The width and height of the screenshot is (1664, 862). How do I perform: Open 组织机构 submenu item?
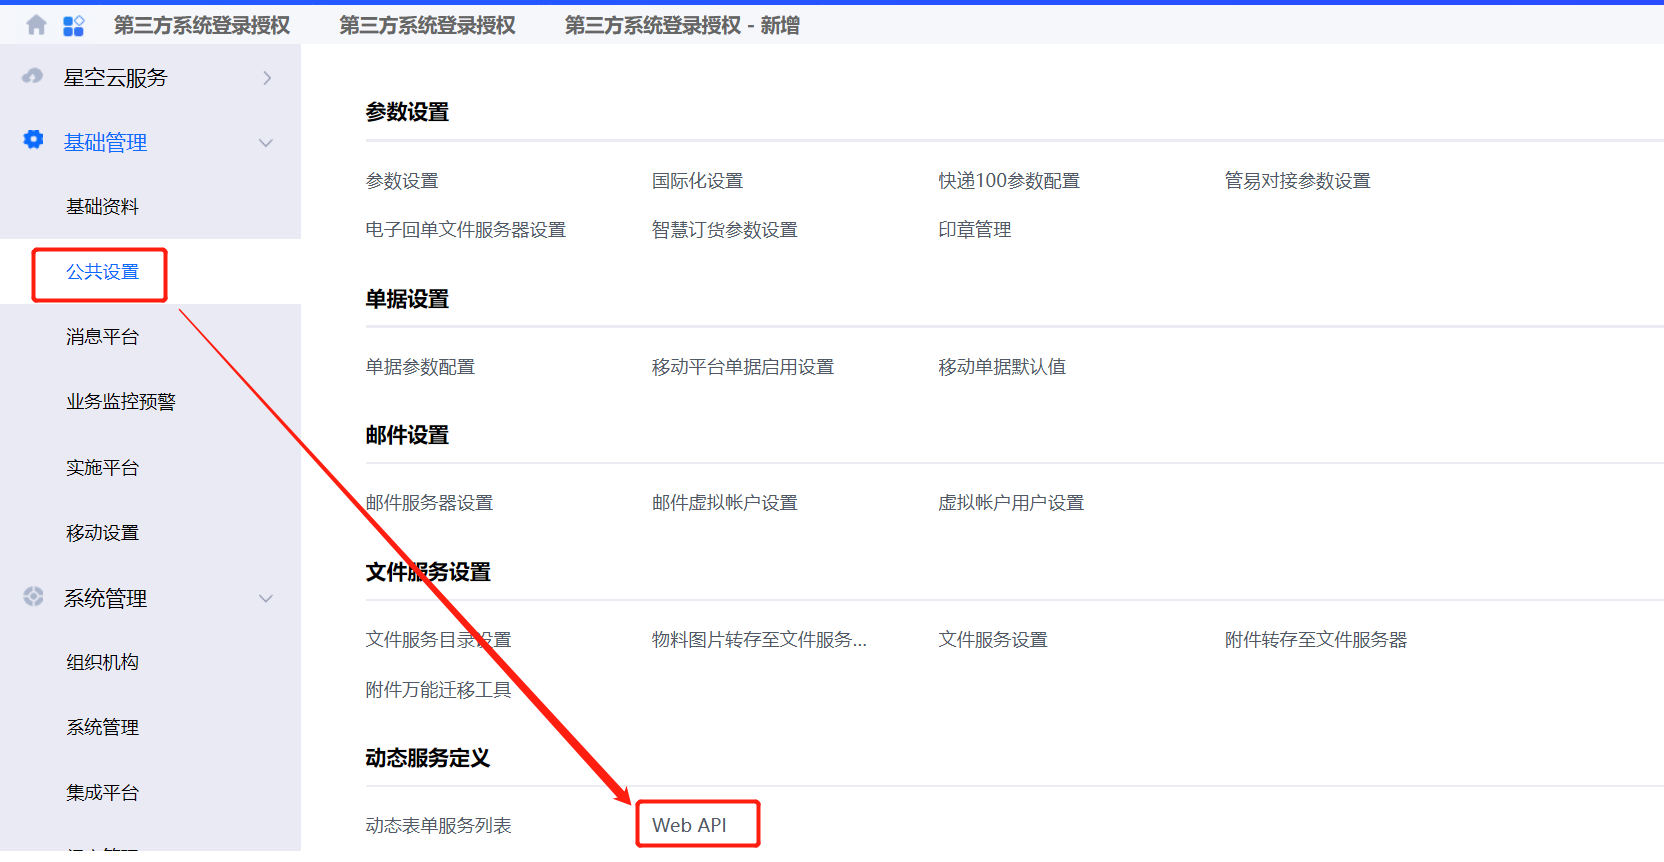click(102, 662)
